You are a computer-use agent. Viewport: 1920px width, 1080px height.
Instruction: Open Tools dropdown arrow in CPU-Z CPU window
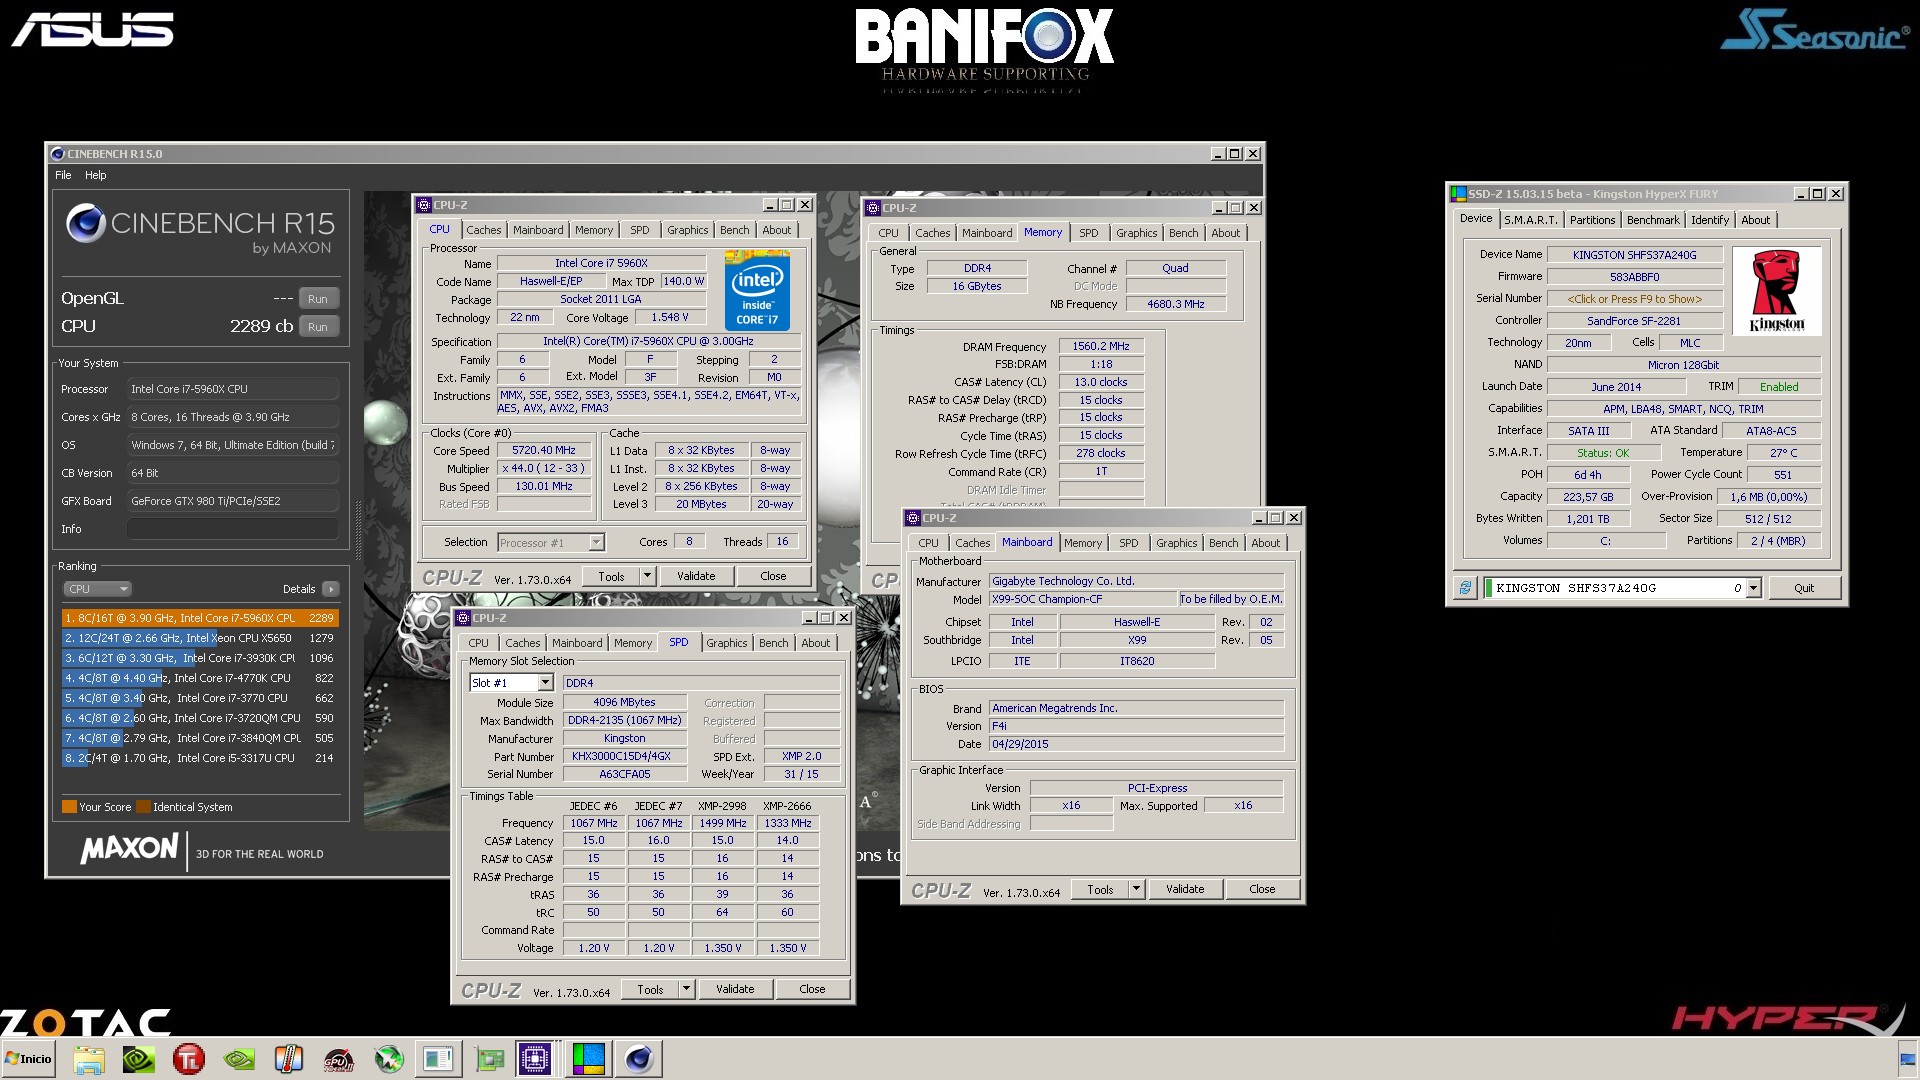point(647,576)
